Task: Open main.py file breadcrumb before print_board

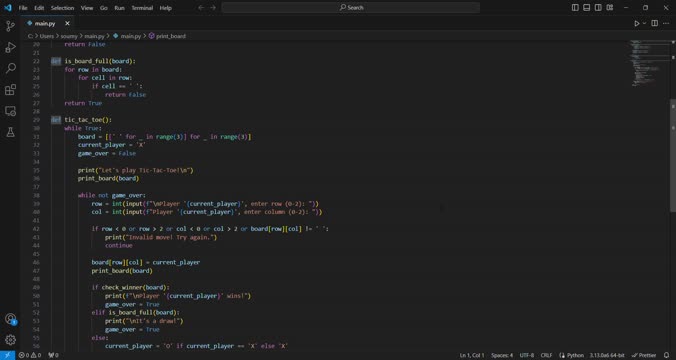Action: click(127, 36)
